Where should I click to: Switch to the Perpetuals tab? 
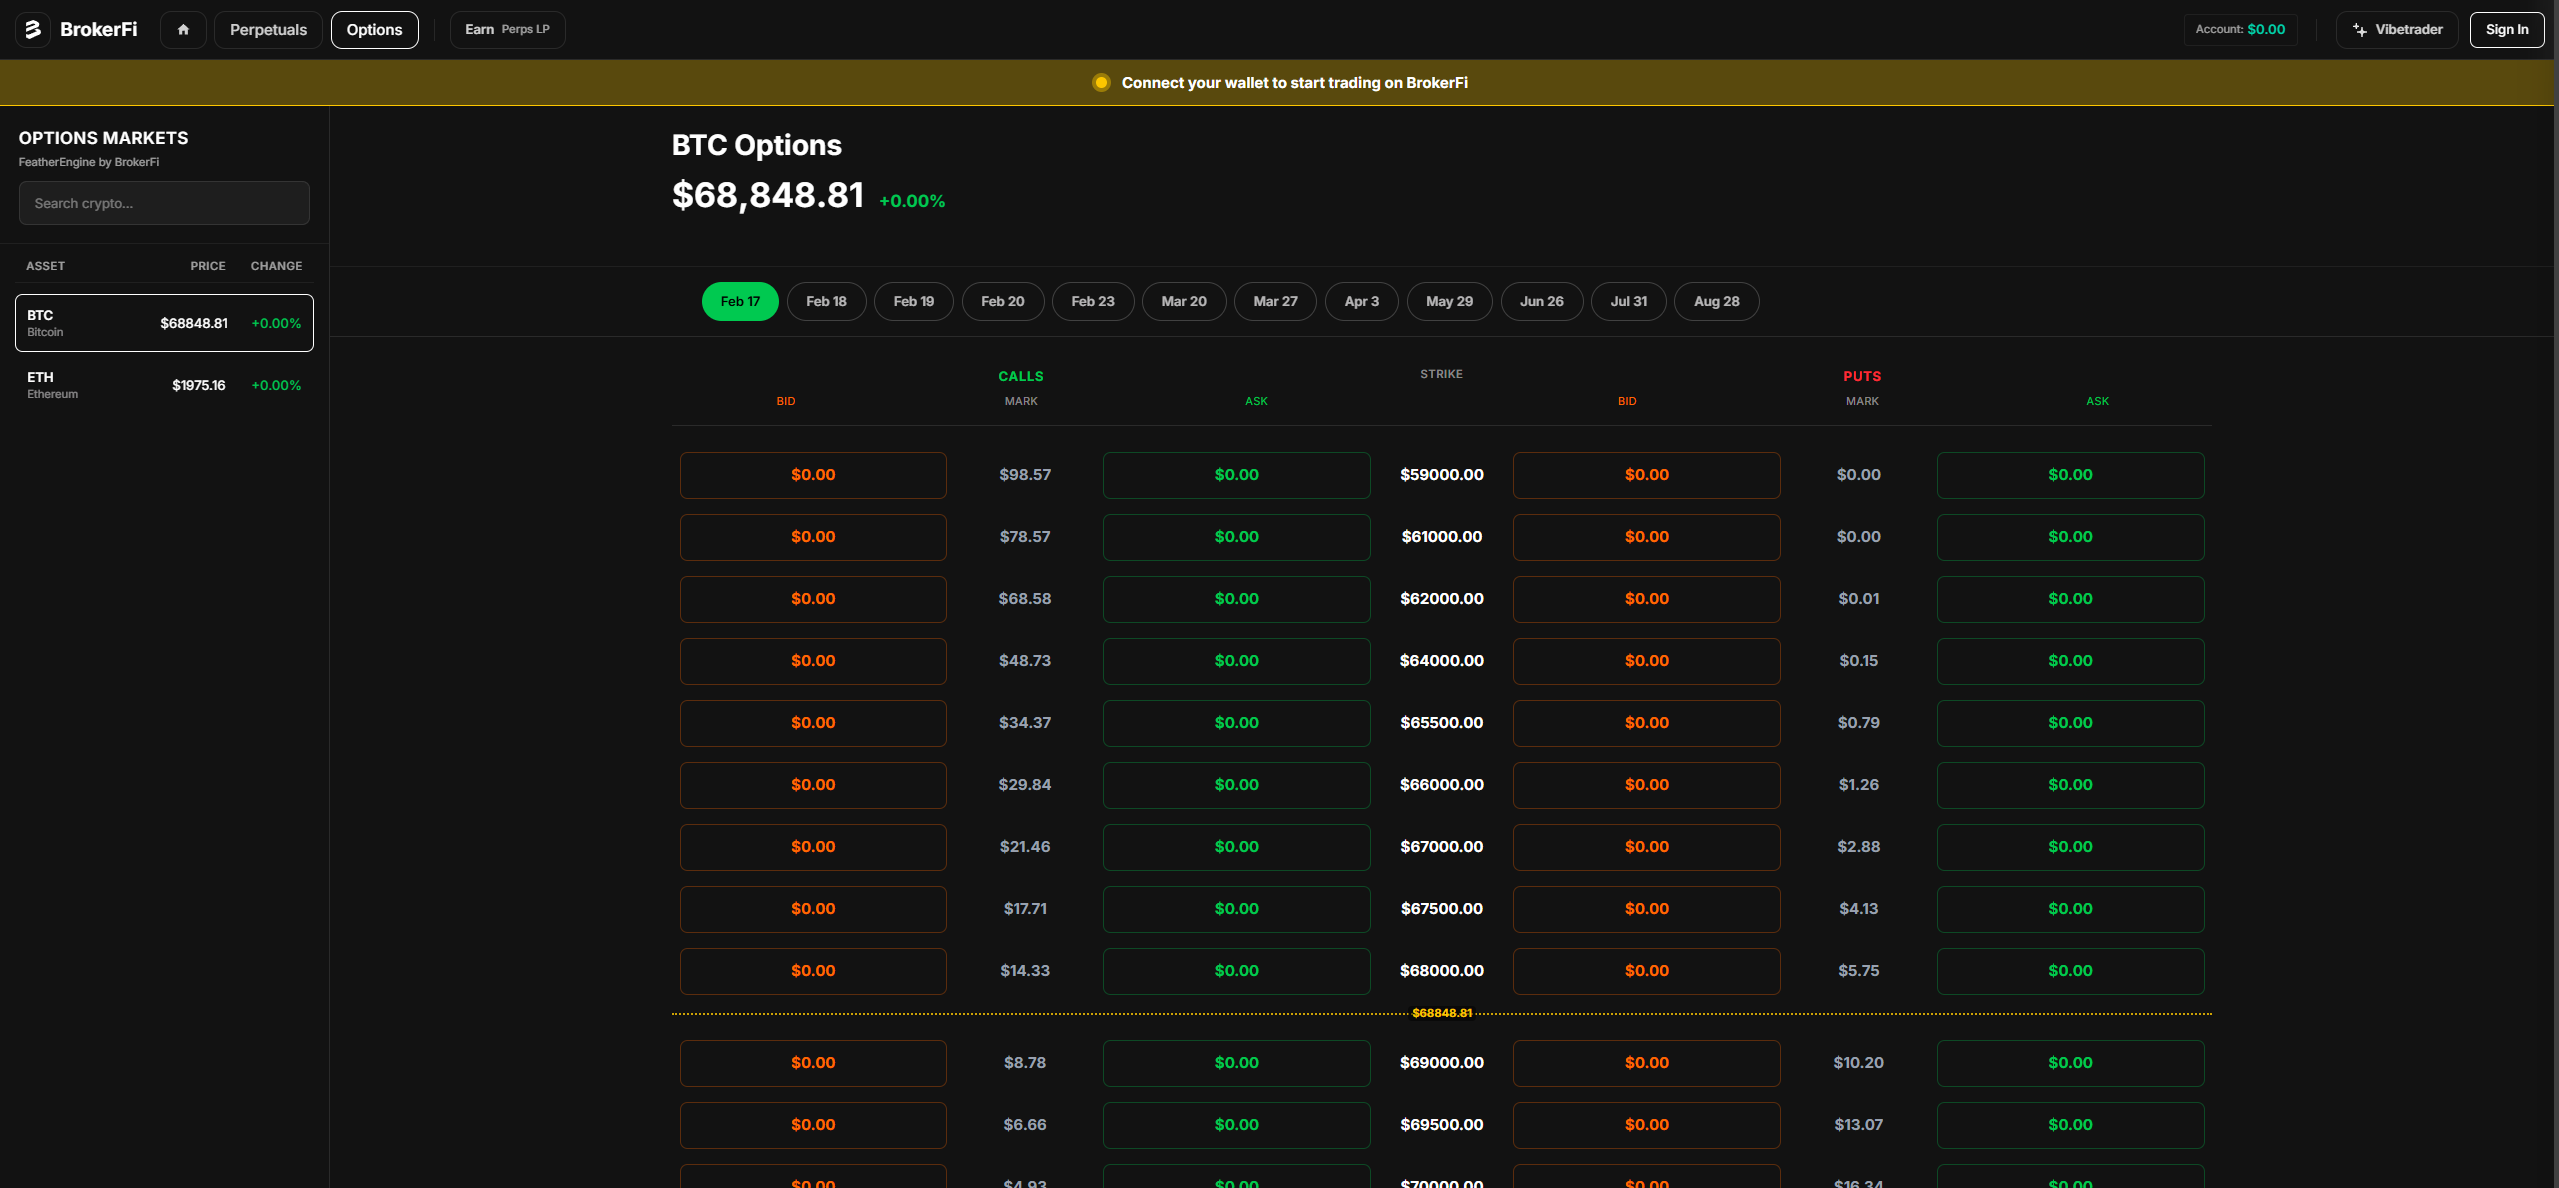[x=267, y=29]
